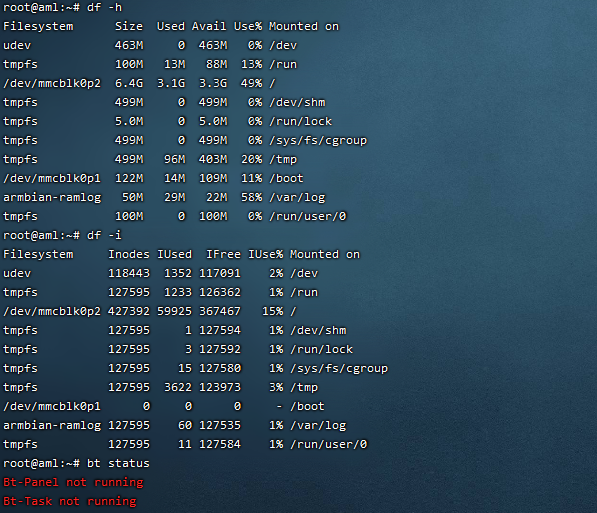The image size is (597, 513).
Task: Click the '6.4G' size value
Action: pos(129,83)
